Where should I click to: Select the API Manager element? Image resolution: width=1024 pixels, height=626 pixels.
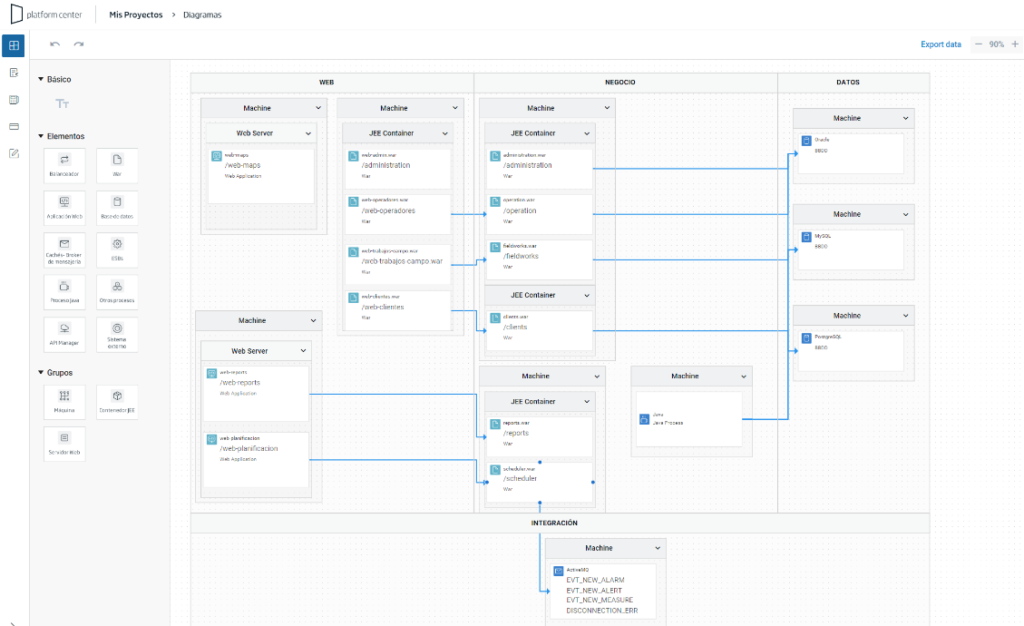click(64, 334)
